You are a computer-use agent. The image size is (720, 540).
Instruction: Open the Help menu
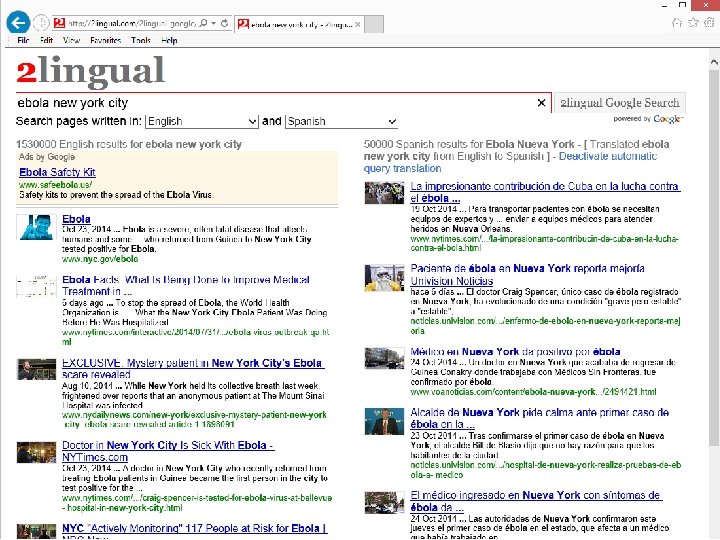click(x=169, y=40)
